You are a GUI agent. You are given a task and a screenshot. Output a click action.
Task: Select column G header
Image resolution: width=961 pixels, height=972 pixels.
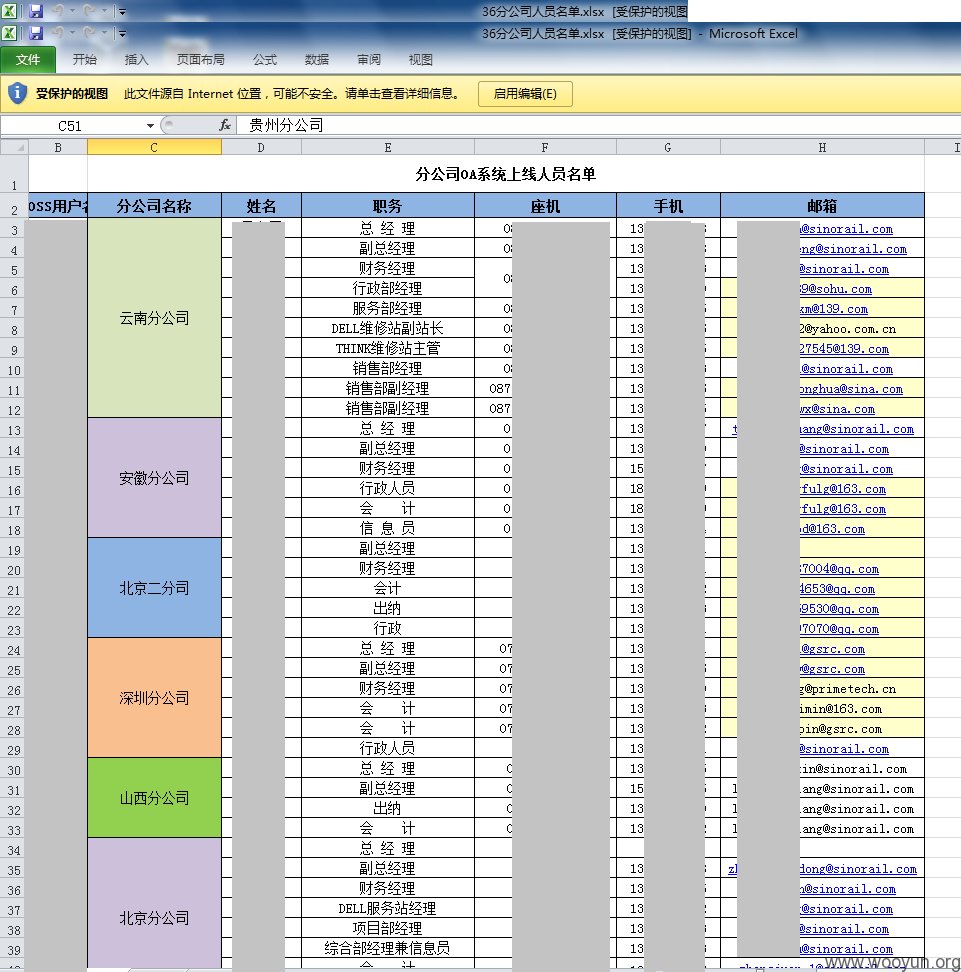[x=668, y=148]
